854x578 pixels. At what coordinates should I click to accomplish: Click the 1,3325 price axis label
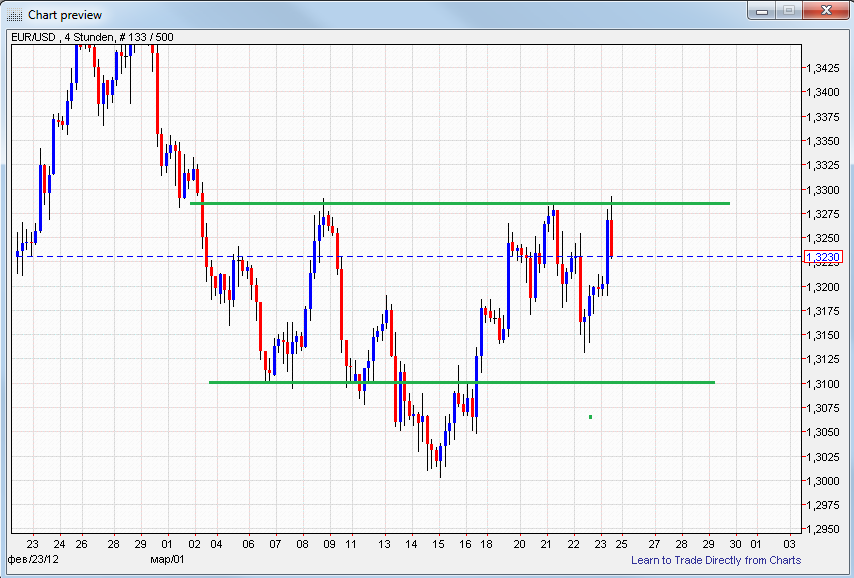[823, 165]
